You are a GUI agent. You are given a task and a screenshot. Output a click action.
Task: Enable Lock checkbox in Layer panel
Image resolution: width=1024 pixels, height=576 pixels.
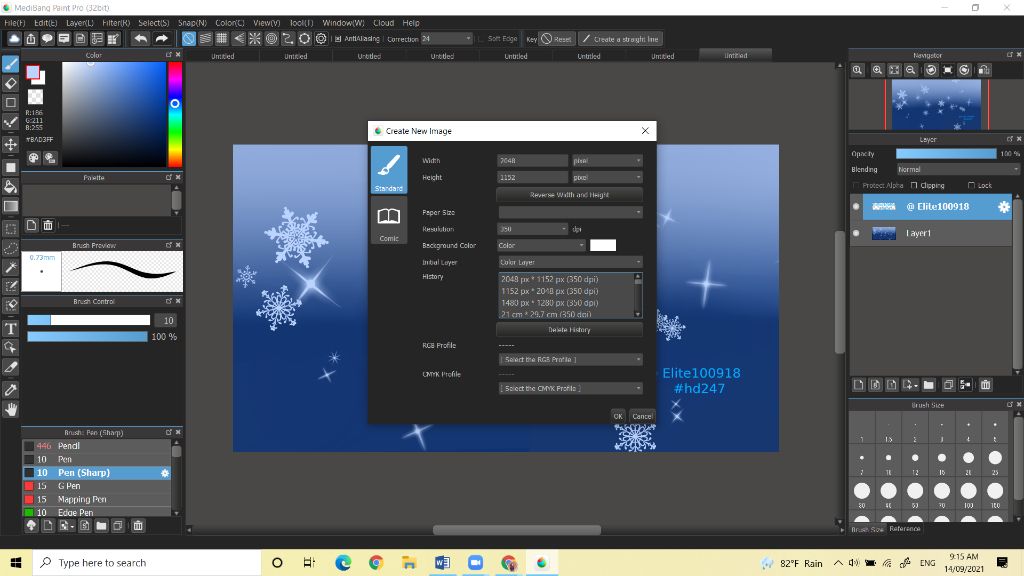[971, 185]
